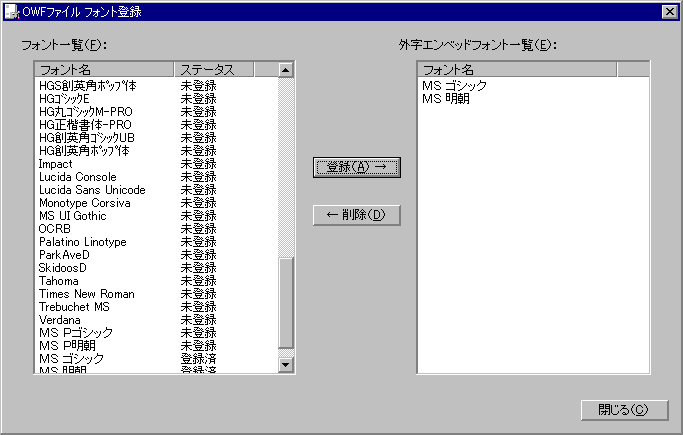This screenshot has width=683, height=435.
Task: Close the dialog with the title bar X
Action: click(669, 12)
